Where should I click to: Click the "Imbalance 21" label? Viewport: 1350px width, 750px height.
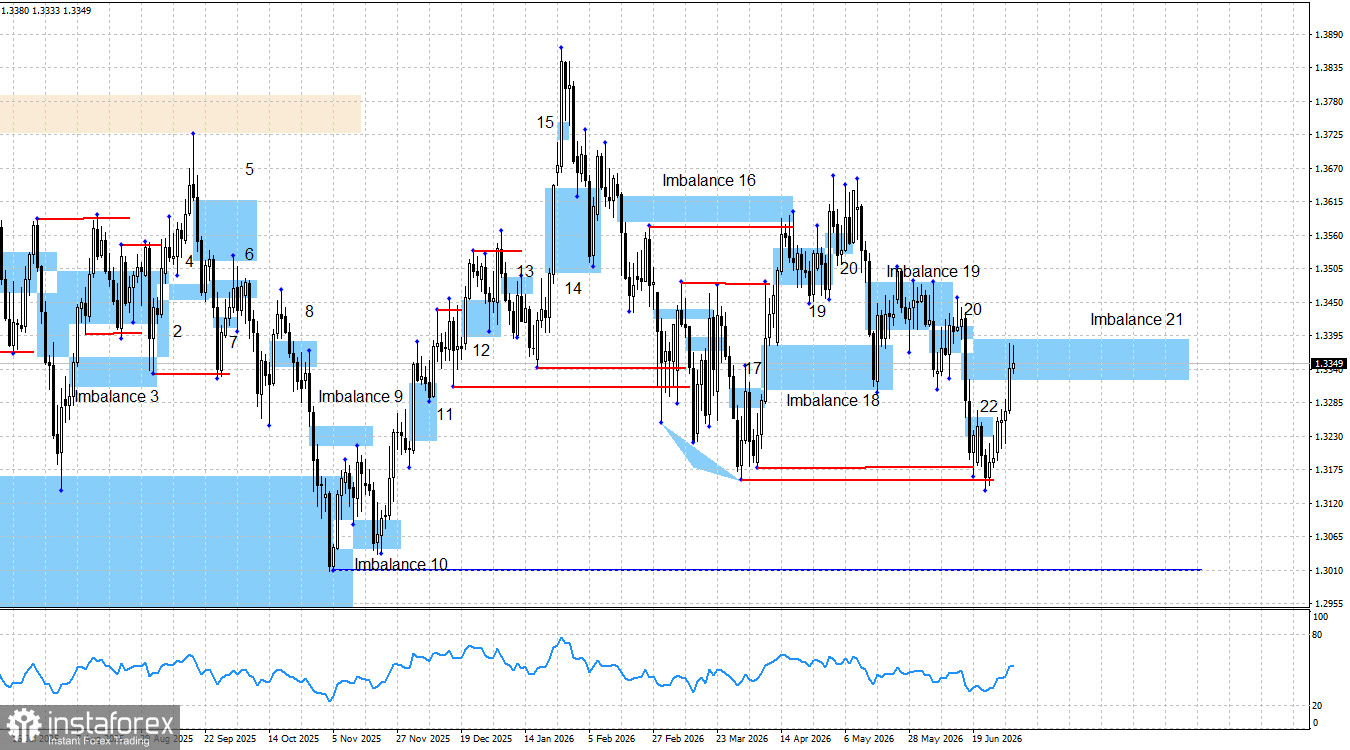point(1137,320)
